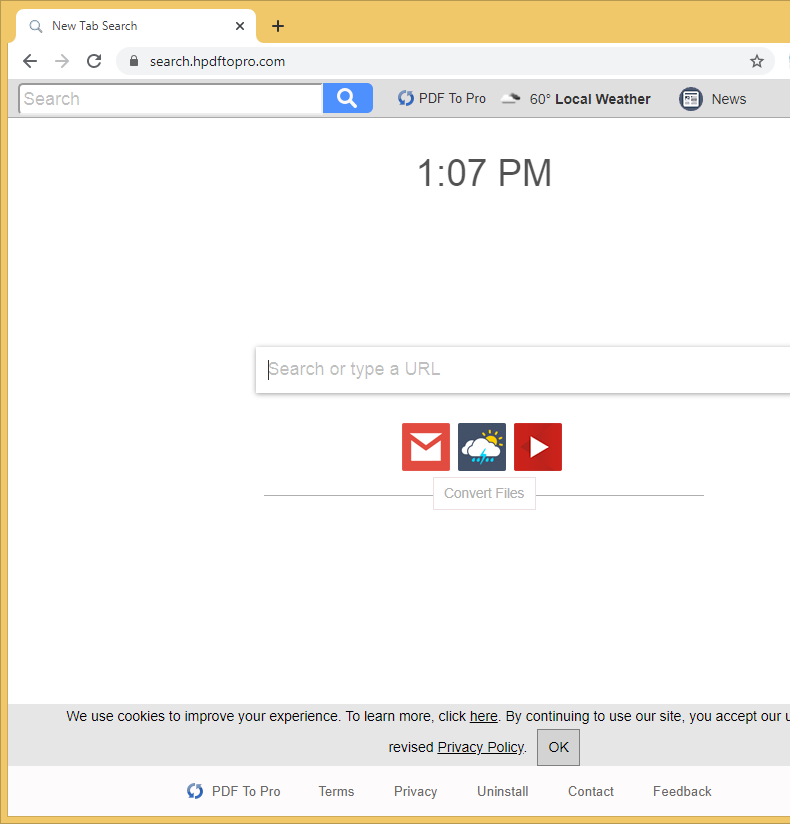Image resolution: width=790 pixels, height=824 pixels.
Task: Close the New Tab Search tab
Action: pos(240,26)
